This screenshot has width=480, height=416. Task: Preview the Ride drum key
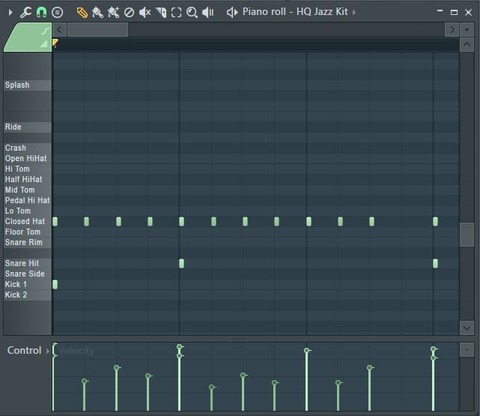tap(28, 127)
